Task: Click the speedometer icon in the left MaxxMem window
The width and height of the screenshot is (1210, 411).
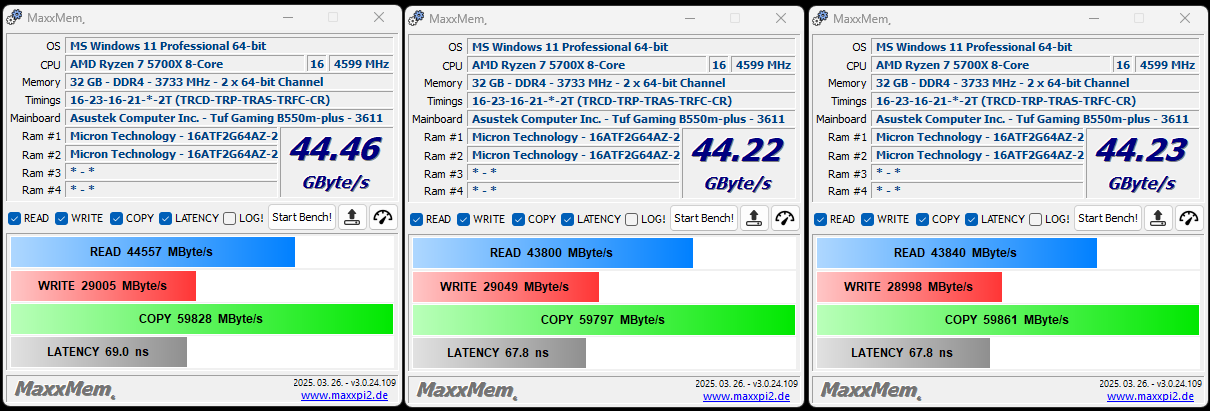Action: (x=383, y=218)
